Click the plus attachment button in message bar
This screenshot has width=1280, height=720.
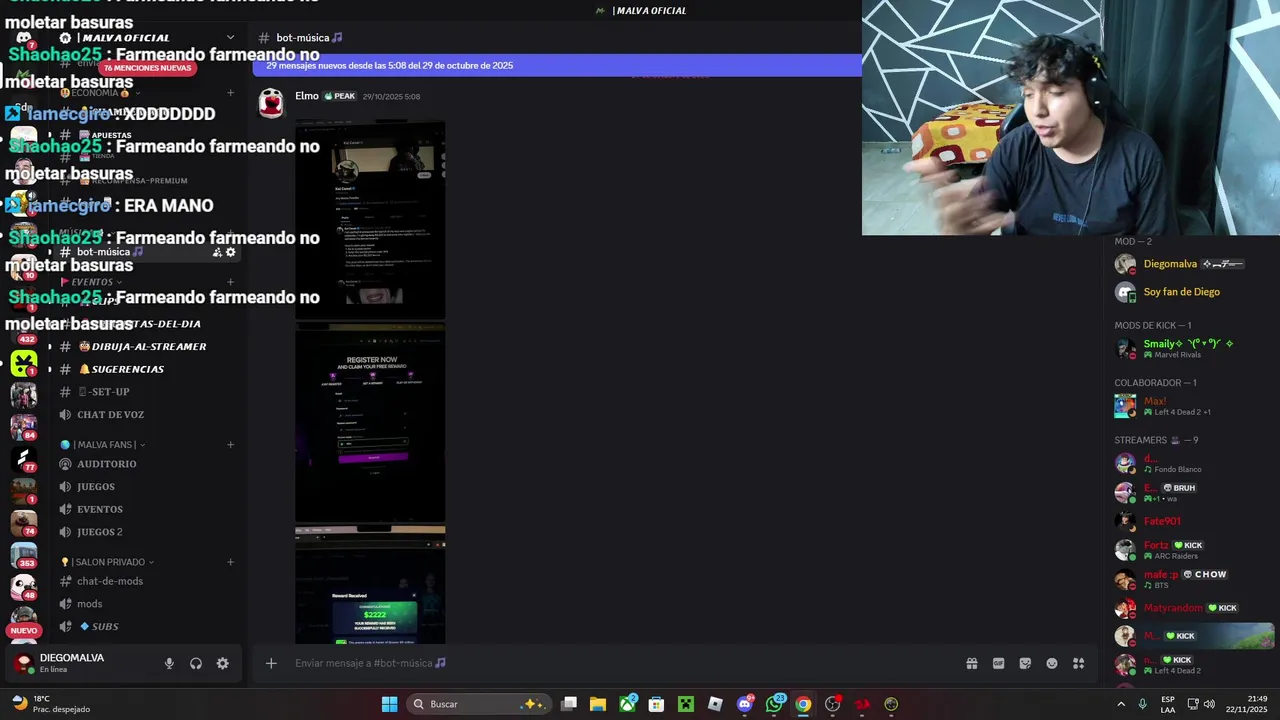pyautogui.click(x=271, y=663)
